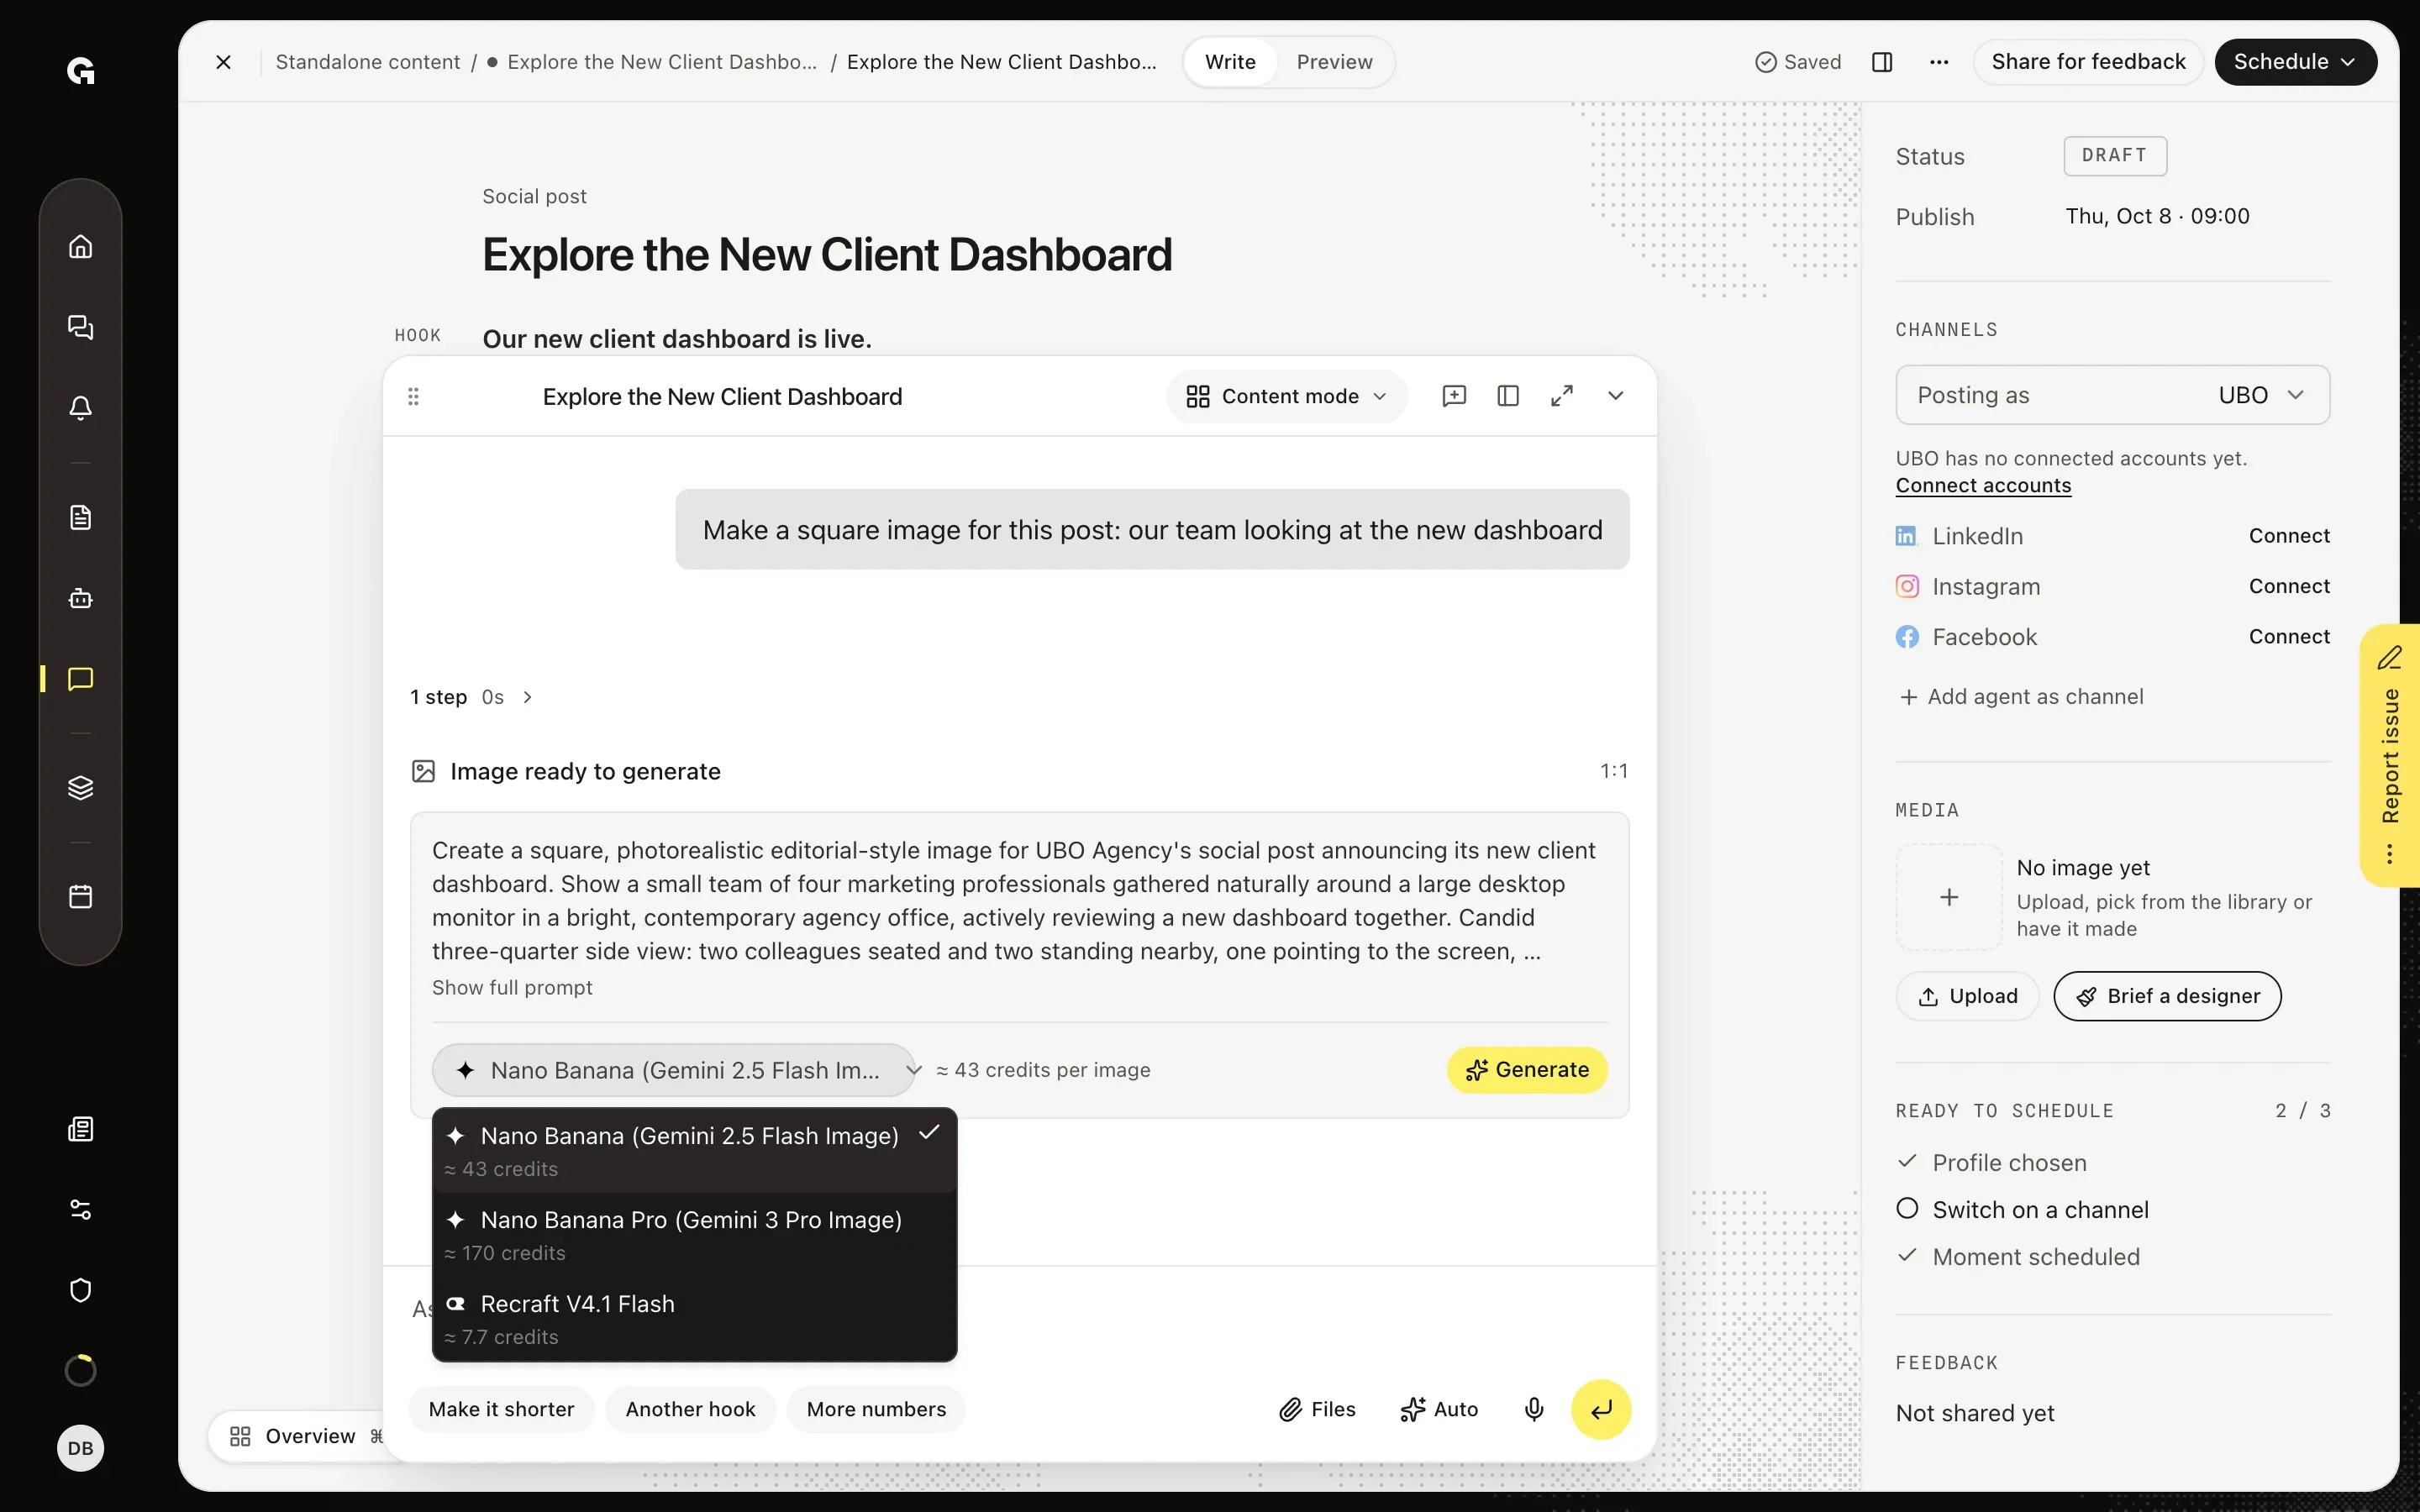Select Nano Banana Pro (Gemini 3 Pro Image)
The height and width of the screenshot is (1512, 2420).
pos(694,1235)
